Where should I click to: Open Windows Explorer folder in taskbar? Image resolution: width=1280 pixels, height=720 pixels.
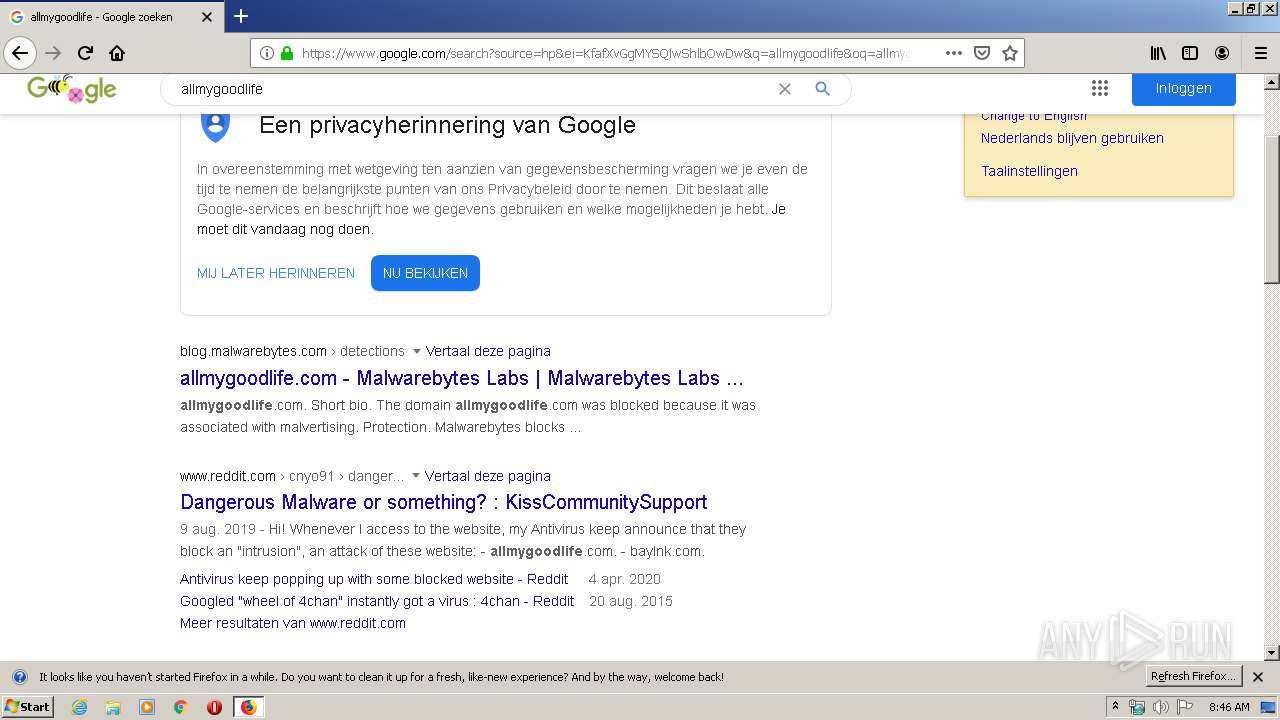pos(113,707)
